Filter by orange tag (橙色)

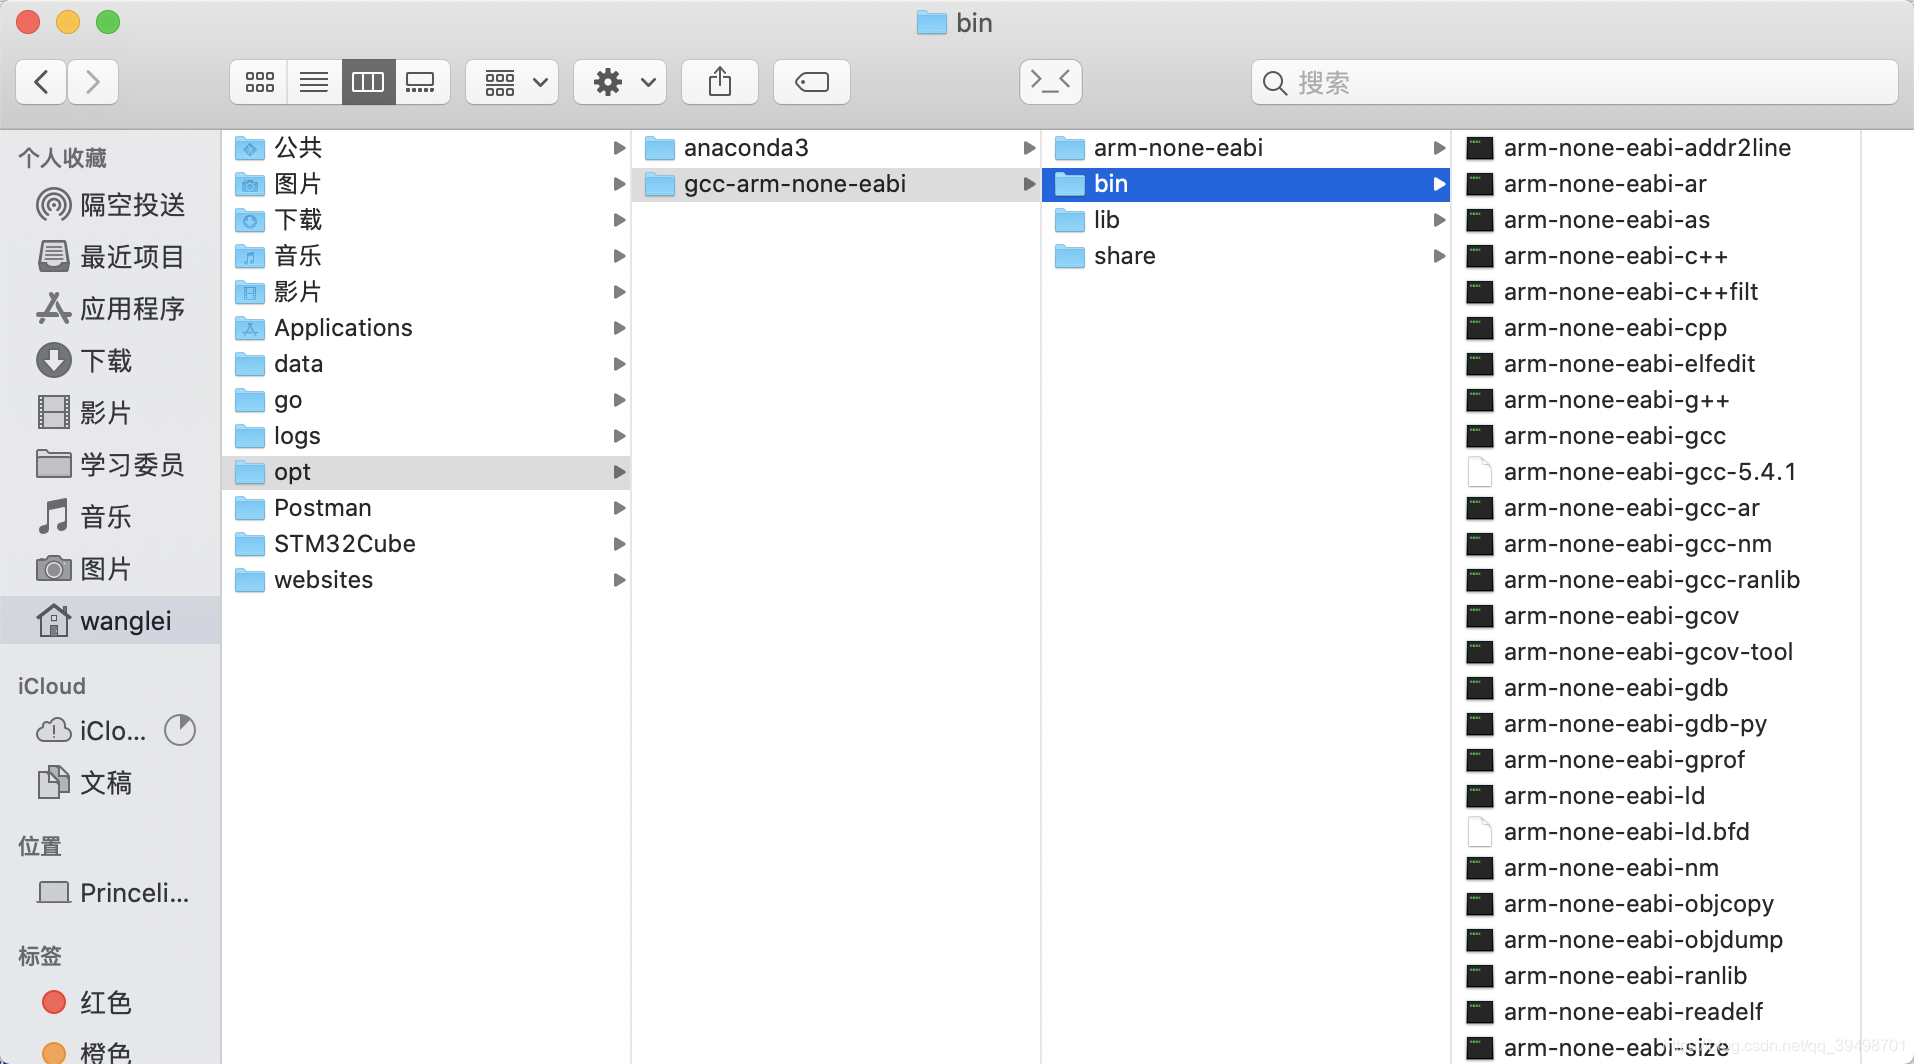click(110, 1053)
